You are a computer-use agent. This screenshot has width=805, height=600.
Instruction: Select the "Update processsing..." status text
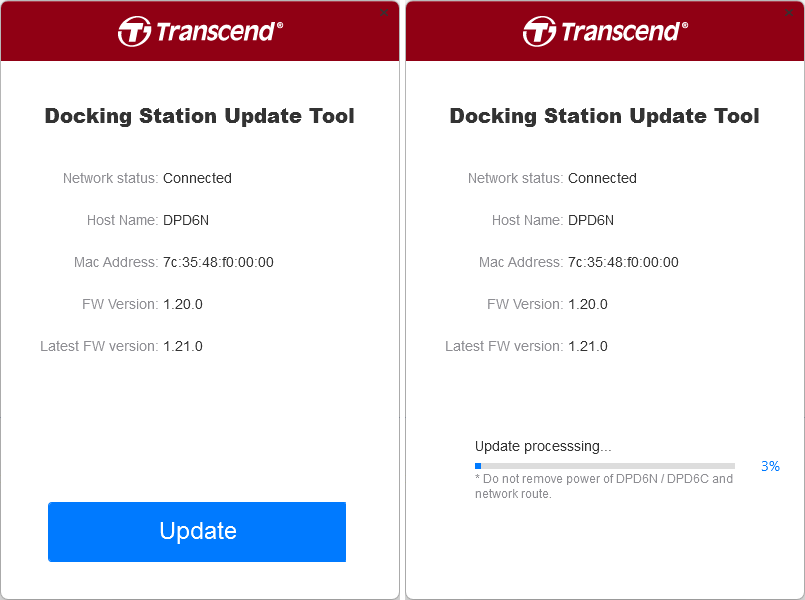point(543,446)
